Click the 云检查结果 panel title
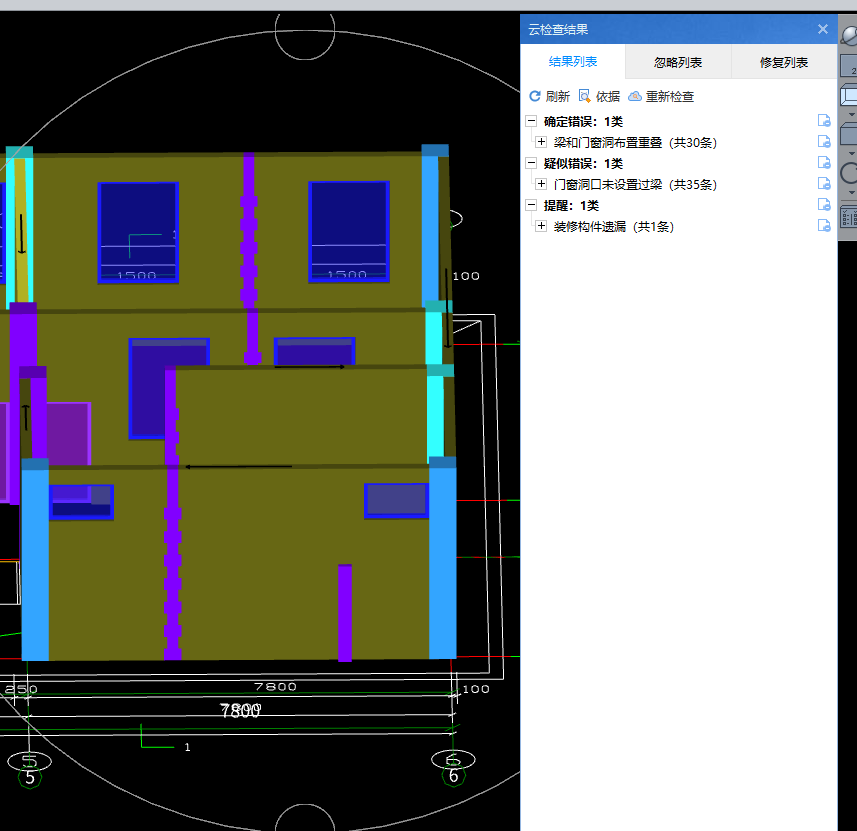This screenshot has height=831, width=857. pos(558,30)
